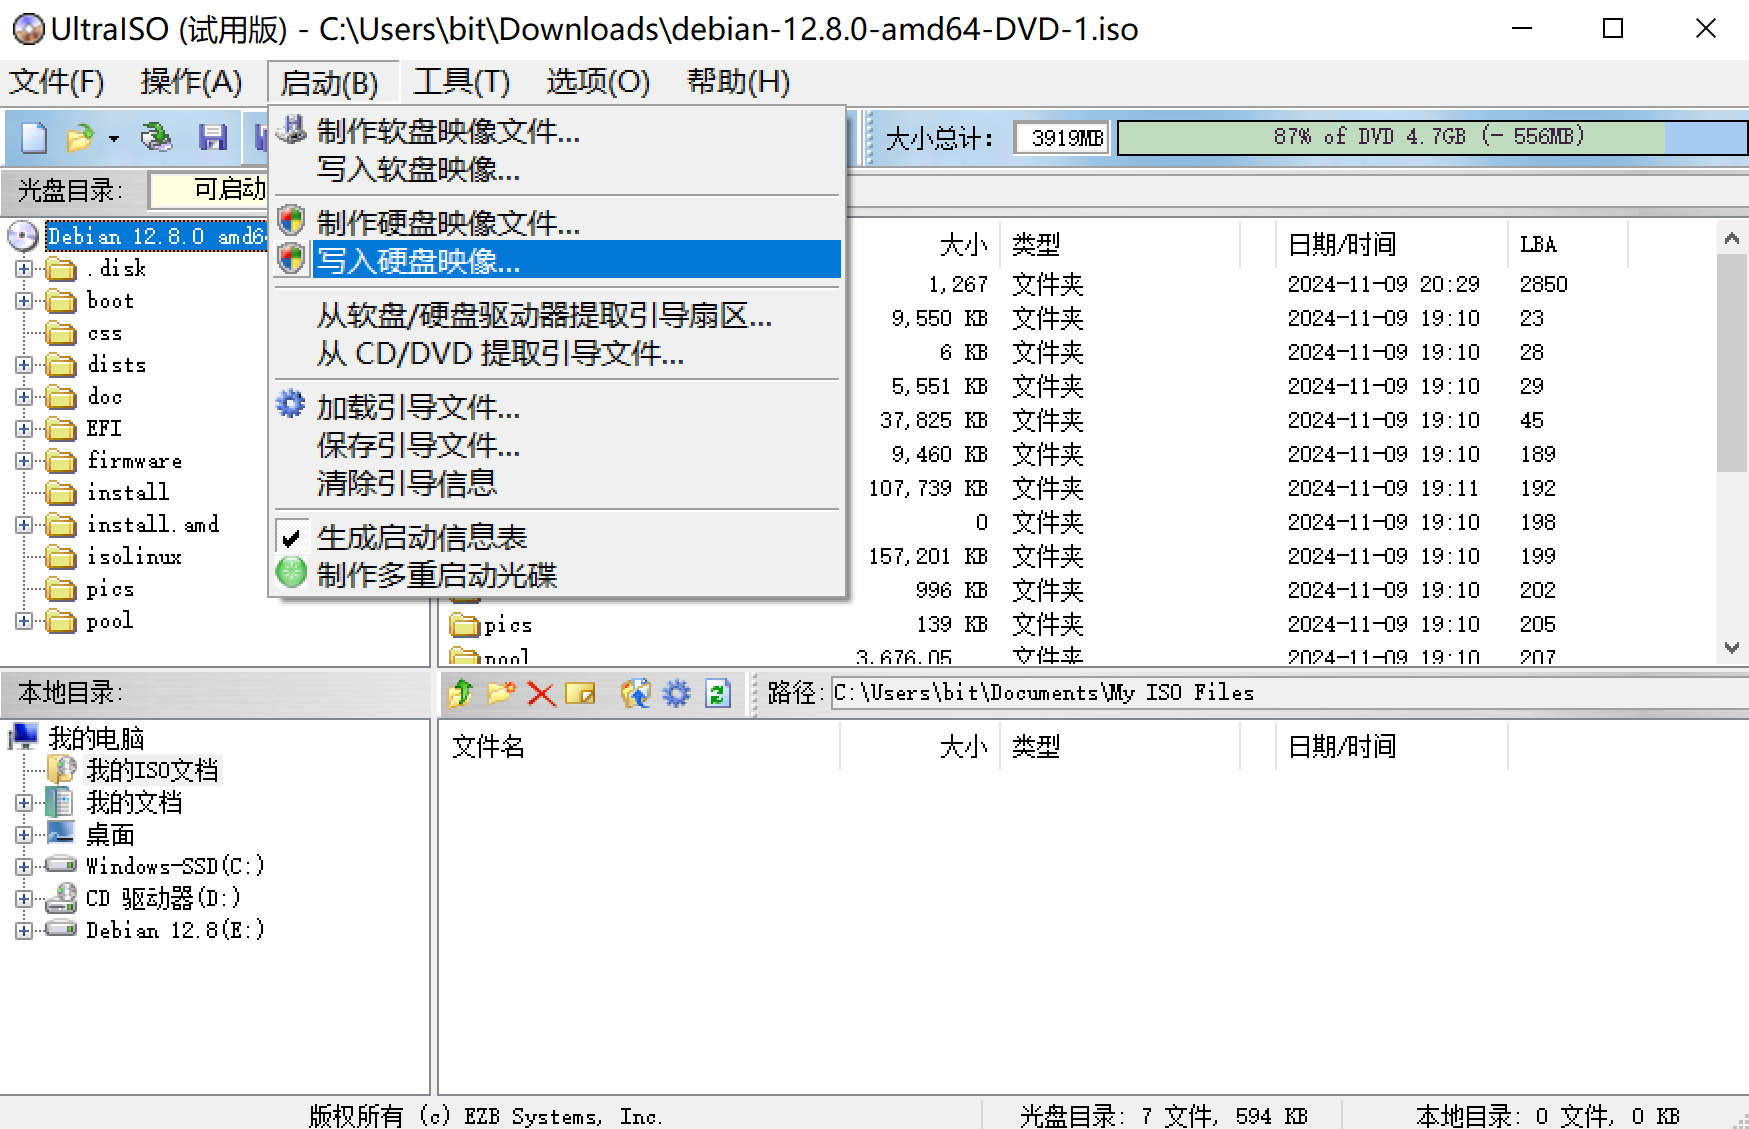1749x1129 pixels.
Task: Click the go up folder icon
Action: (x=461, y=693)
